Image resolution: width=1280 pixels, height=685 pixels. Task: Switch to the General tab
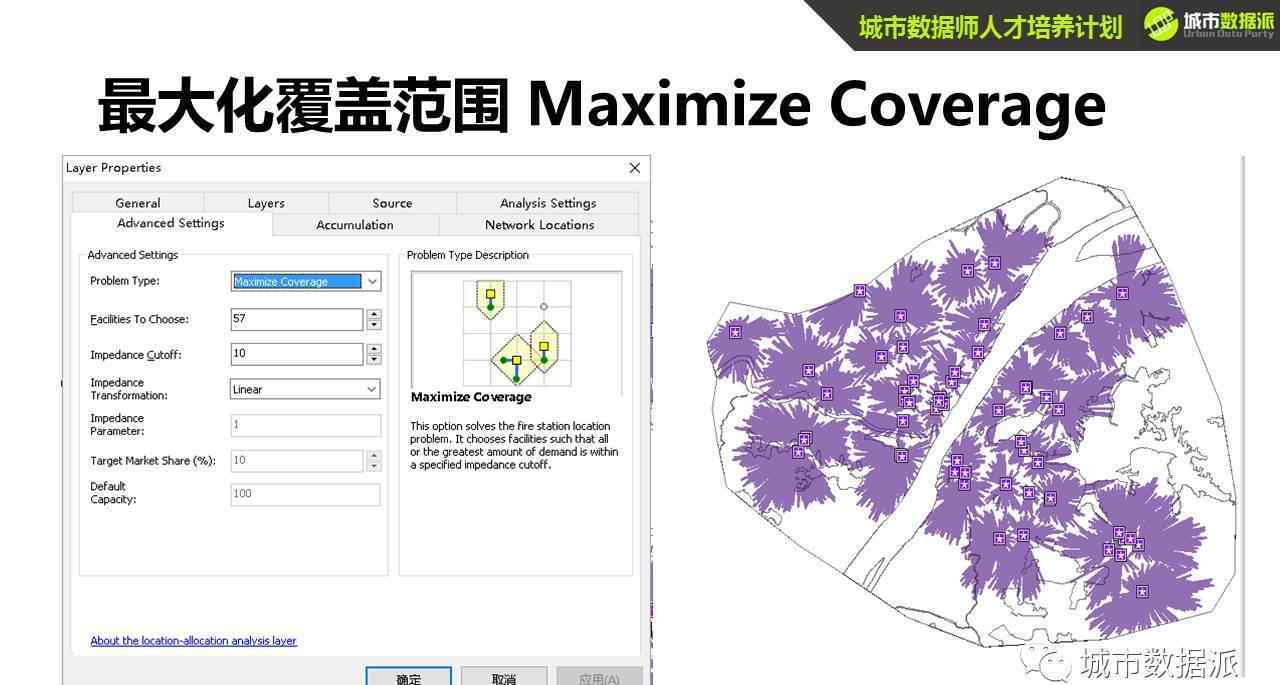[x=138, y=203]
